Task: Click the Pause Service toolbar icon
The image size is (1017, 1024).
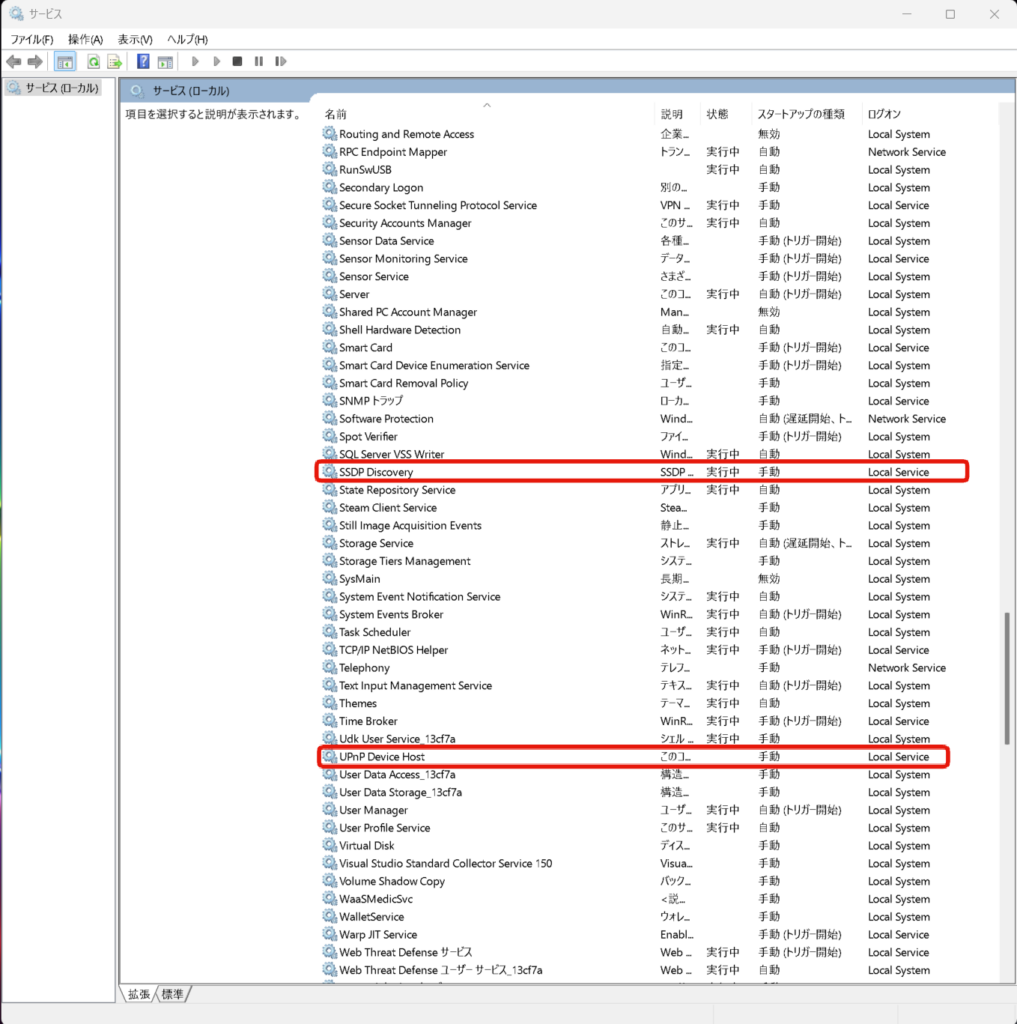Action: point(259,62)
